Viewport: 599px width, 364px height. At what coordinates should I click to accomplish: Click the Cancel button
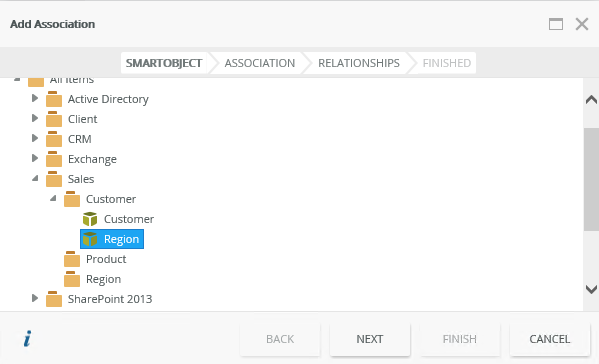pyautogui.click(x=550, y=339)
